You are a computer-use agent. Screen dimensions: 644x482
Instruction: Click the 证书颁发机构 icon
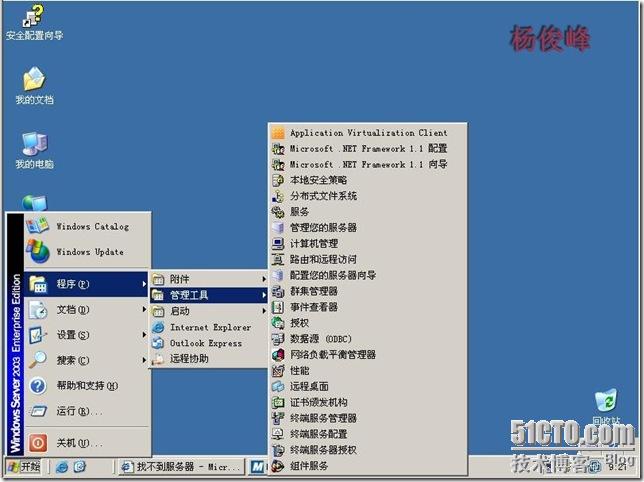278,402
